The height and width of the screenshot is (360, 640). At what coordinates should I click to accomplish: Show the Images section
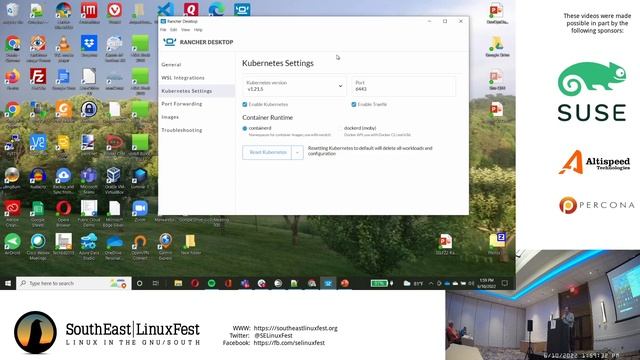click(x=170, y=117)
